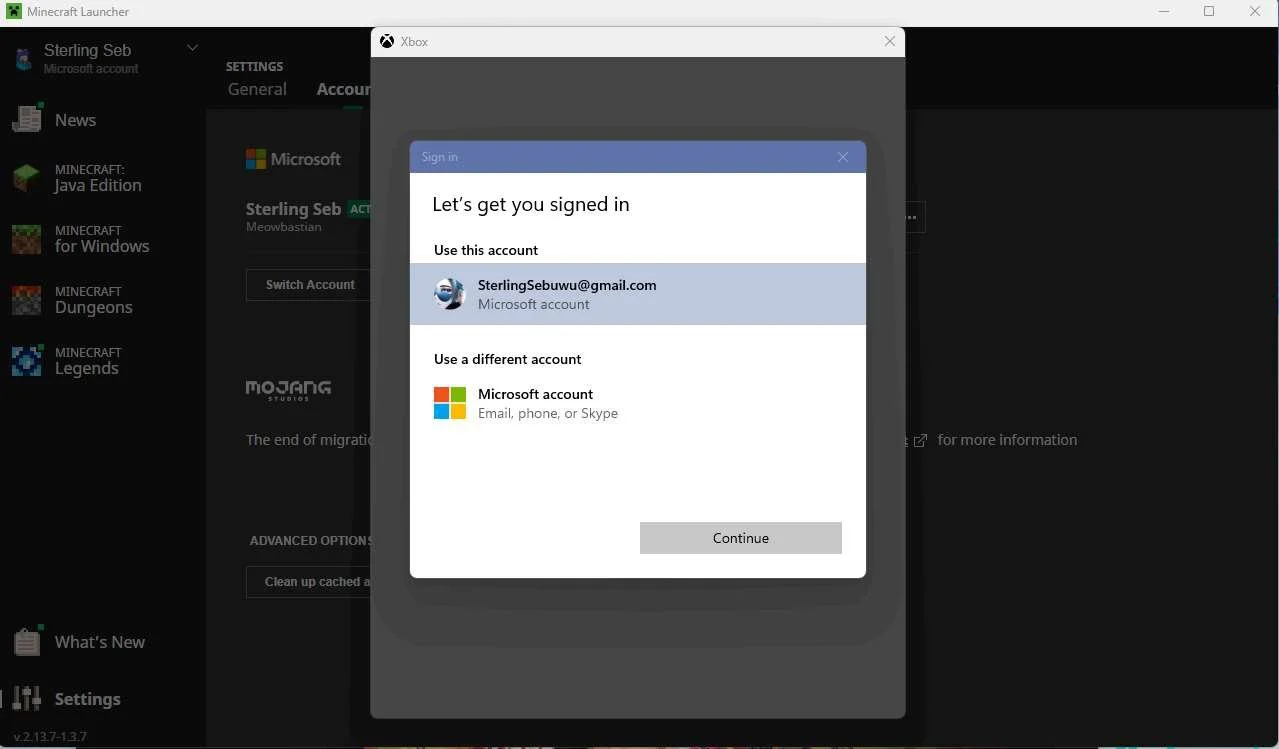Open Minecraft for Windows sidebar entry

[x=102, y=239]
